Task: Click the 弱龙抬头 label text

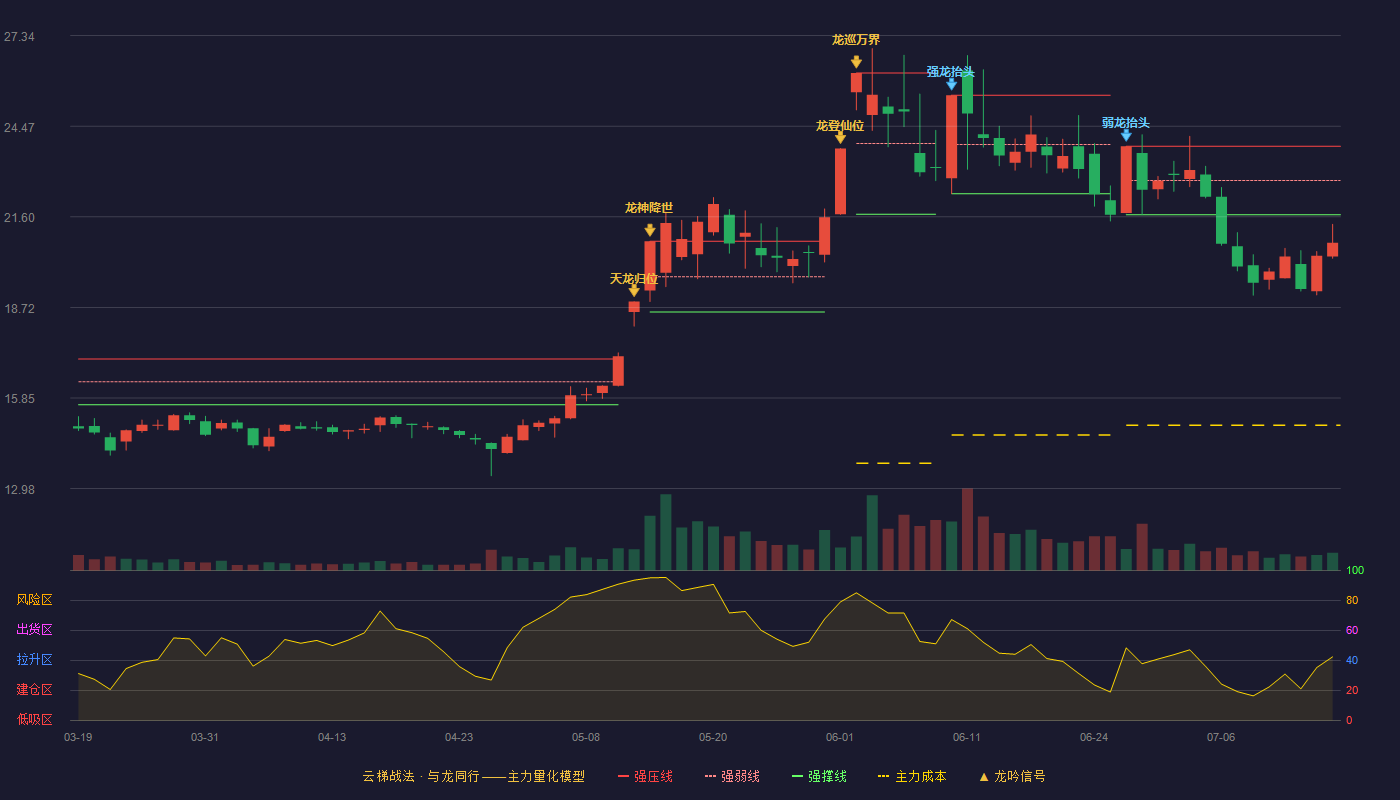Action: pos(1126,123)
